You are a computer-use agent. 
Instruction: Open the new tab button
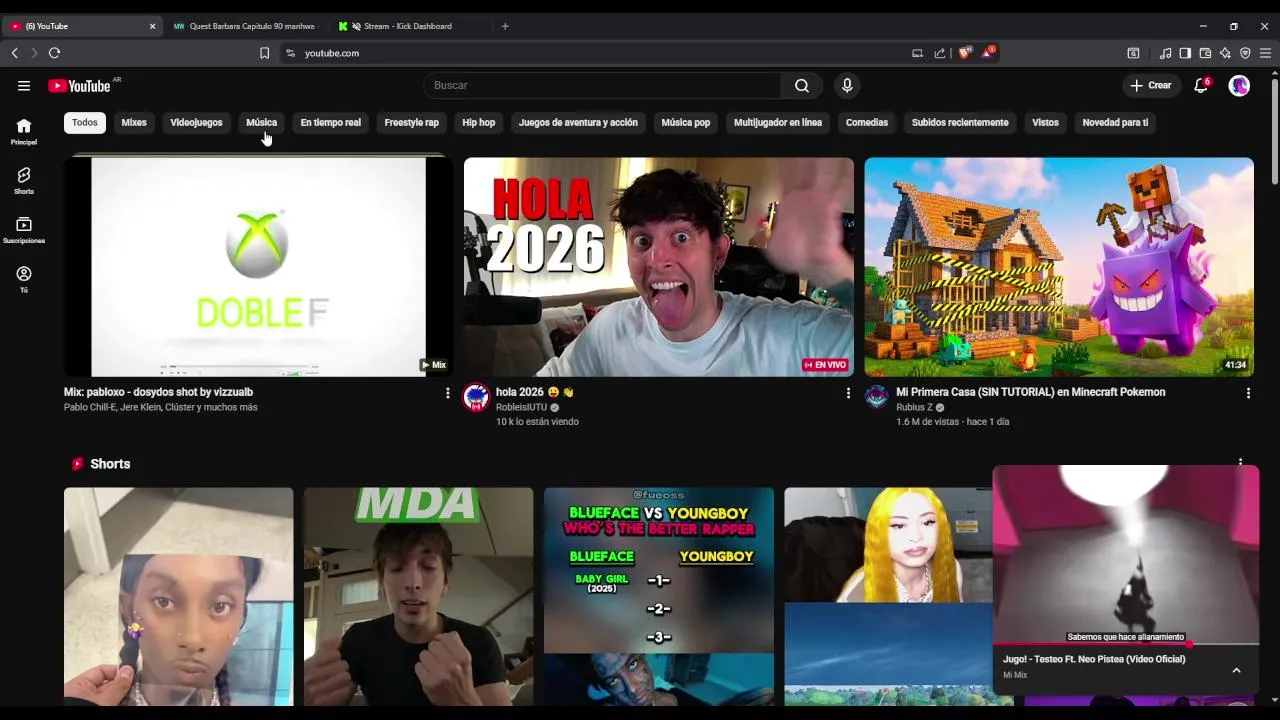505,26
